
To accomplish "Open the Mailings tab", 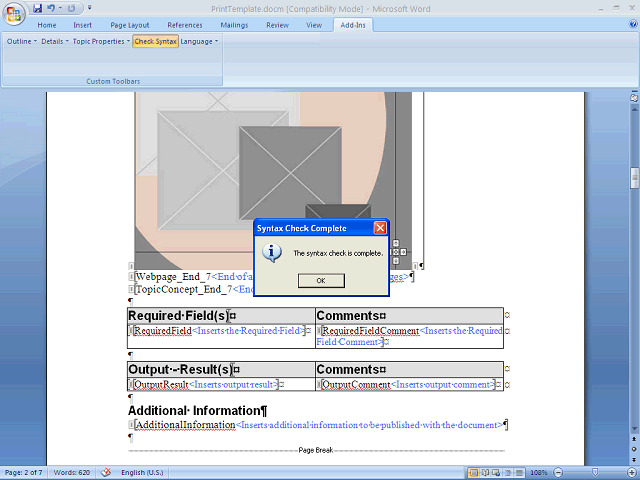I will pyautogui.click(x=234, y=25).
